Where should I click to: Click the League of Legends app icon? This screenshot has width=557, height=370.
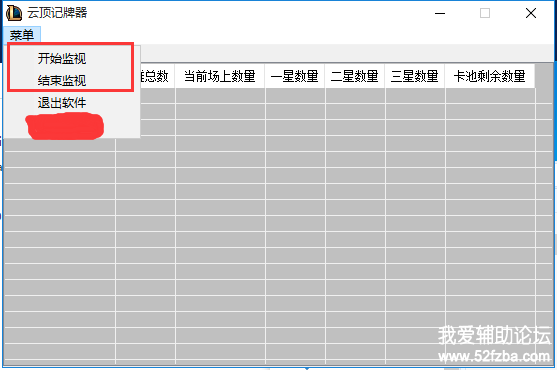tap(14, 13)
